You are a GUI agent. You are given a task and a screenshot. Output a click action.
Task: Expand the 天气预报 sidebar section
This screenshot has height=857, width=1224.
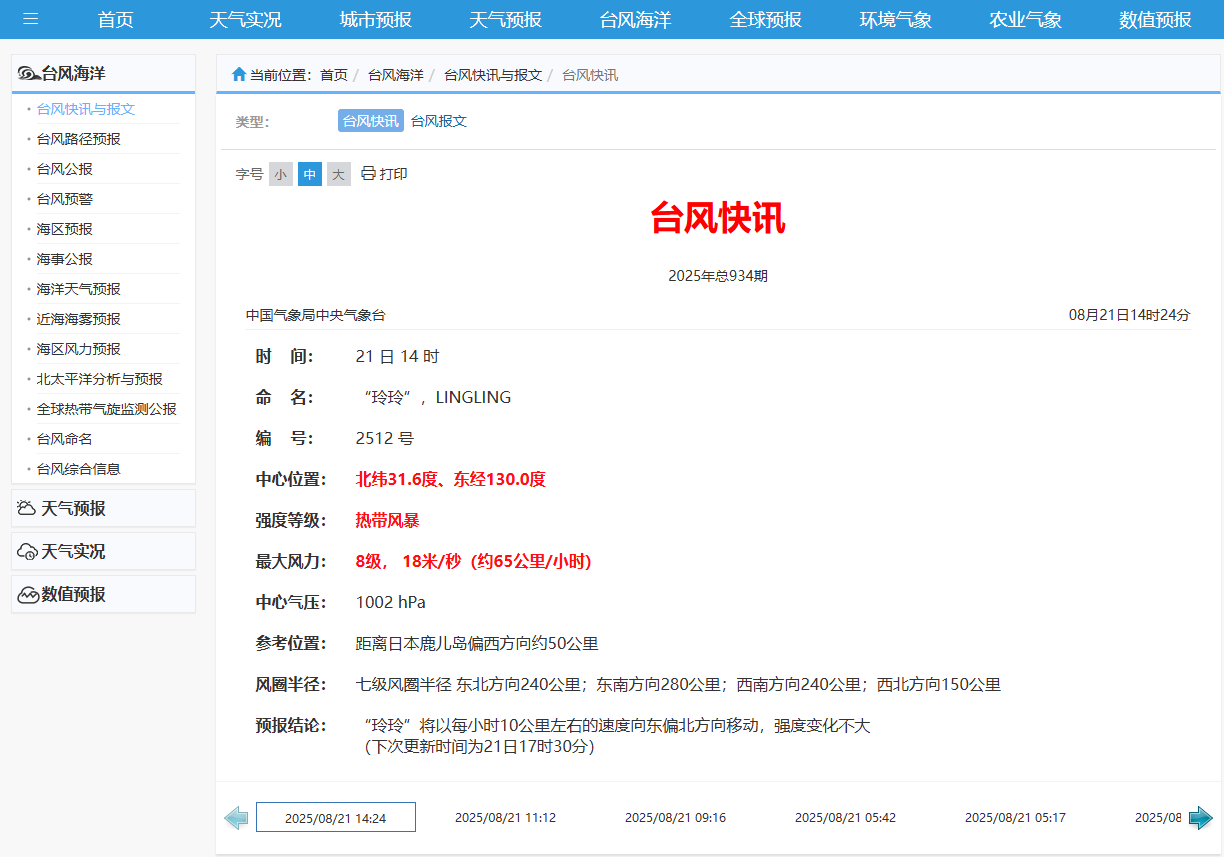coord(73,509)
